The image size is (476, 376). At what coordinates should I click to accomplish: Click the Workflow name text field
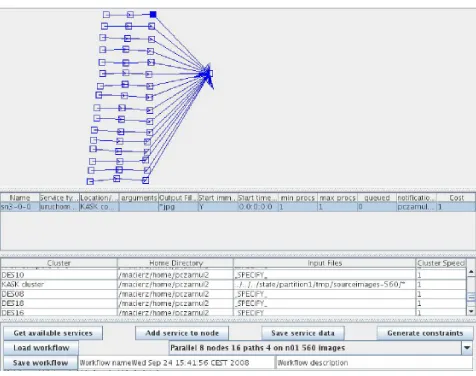point(177,363)
